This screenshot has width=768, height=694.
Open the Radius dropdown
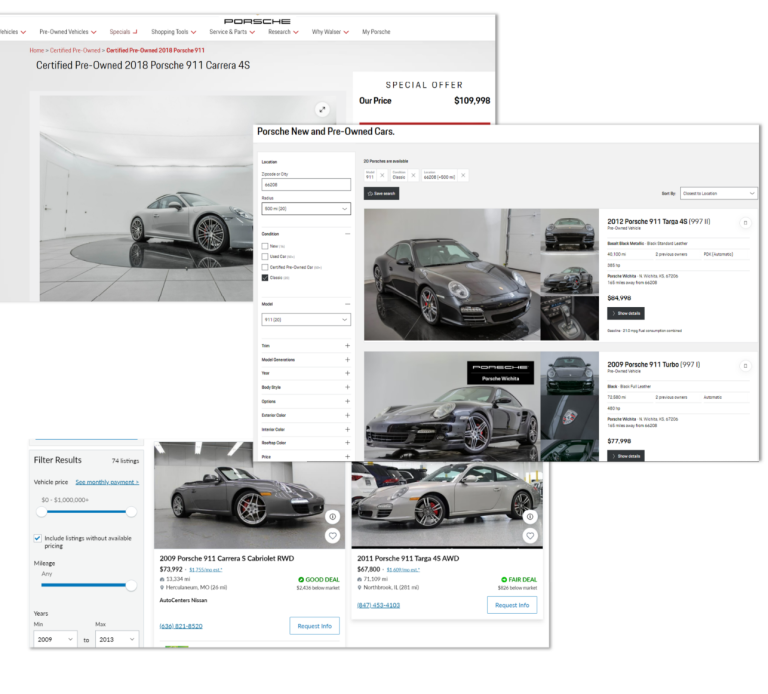coord(306,209)
